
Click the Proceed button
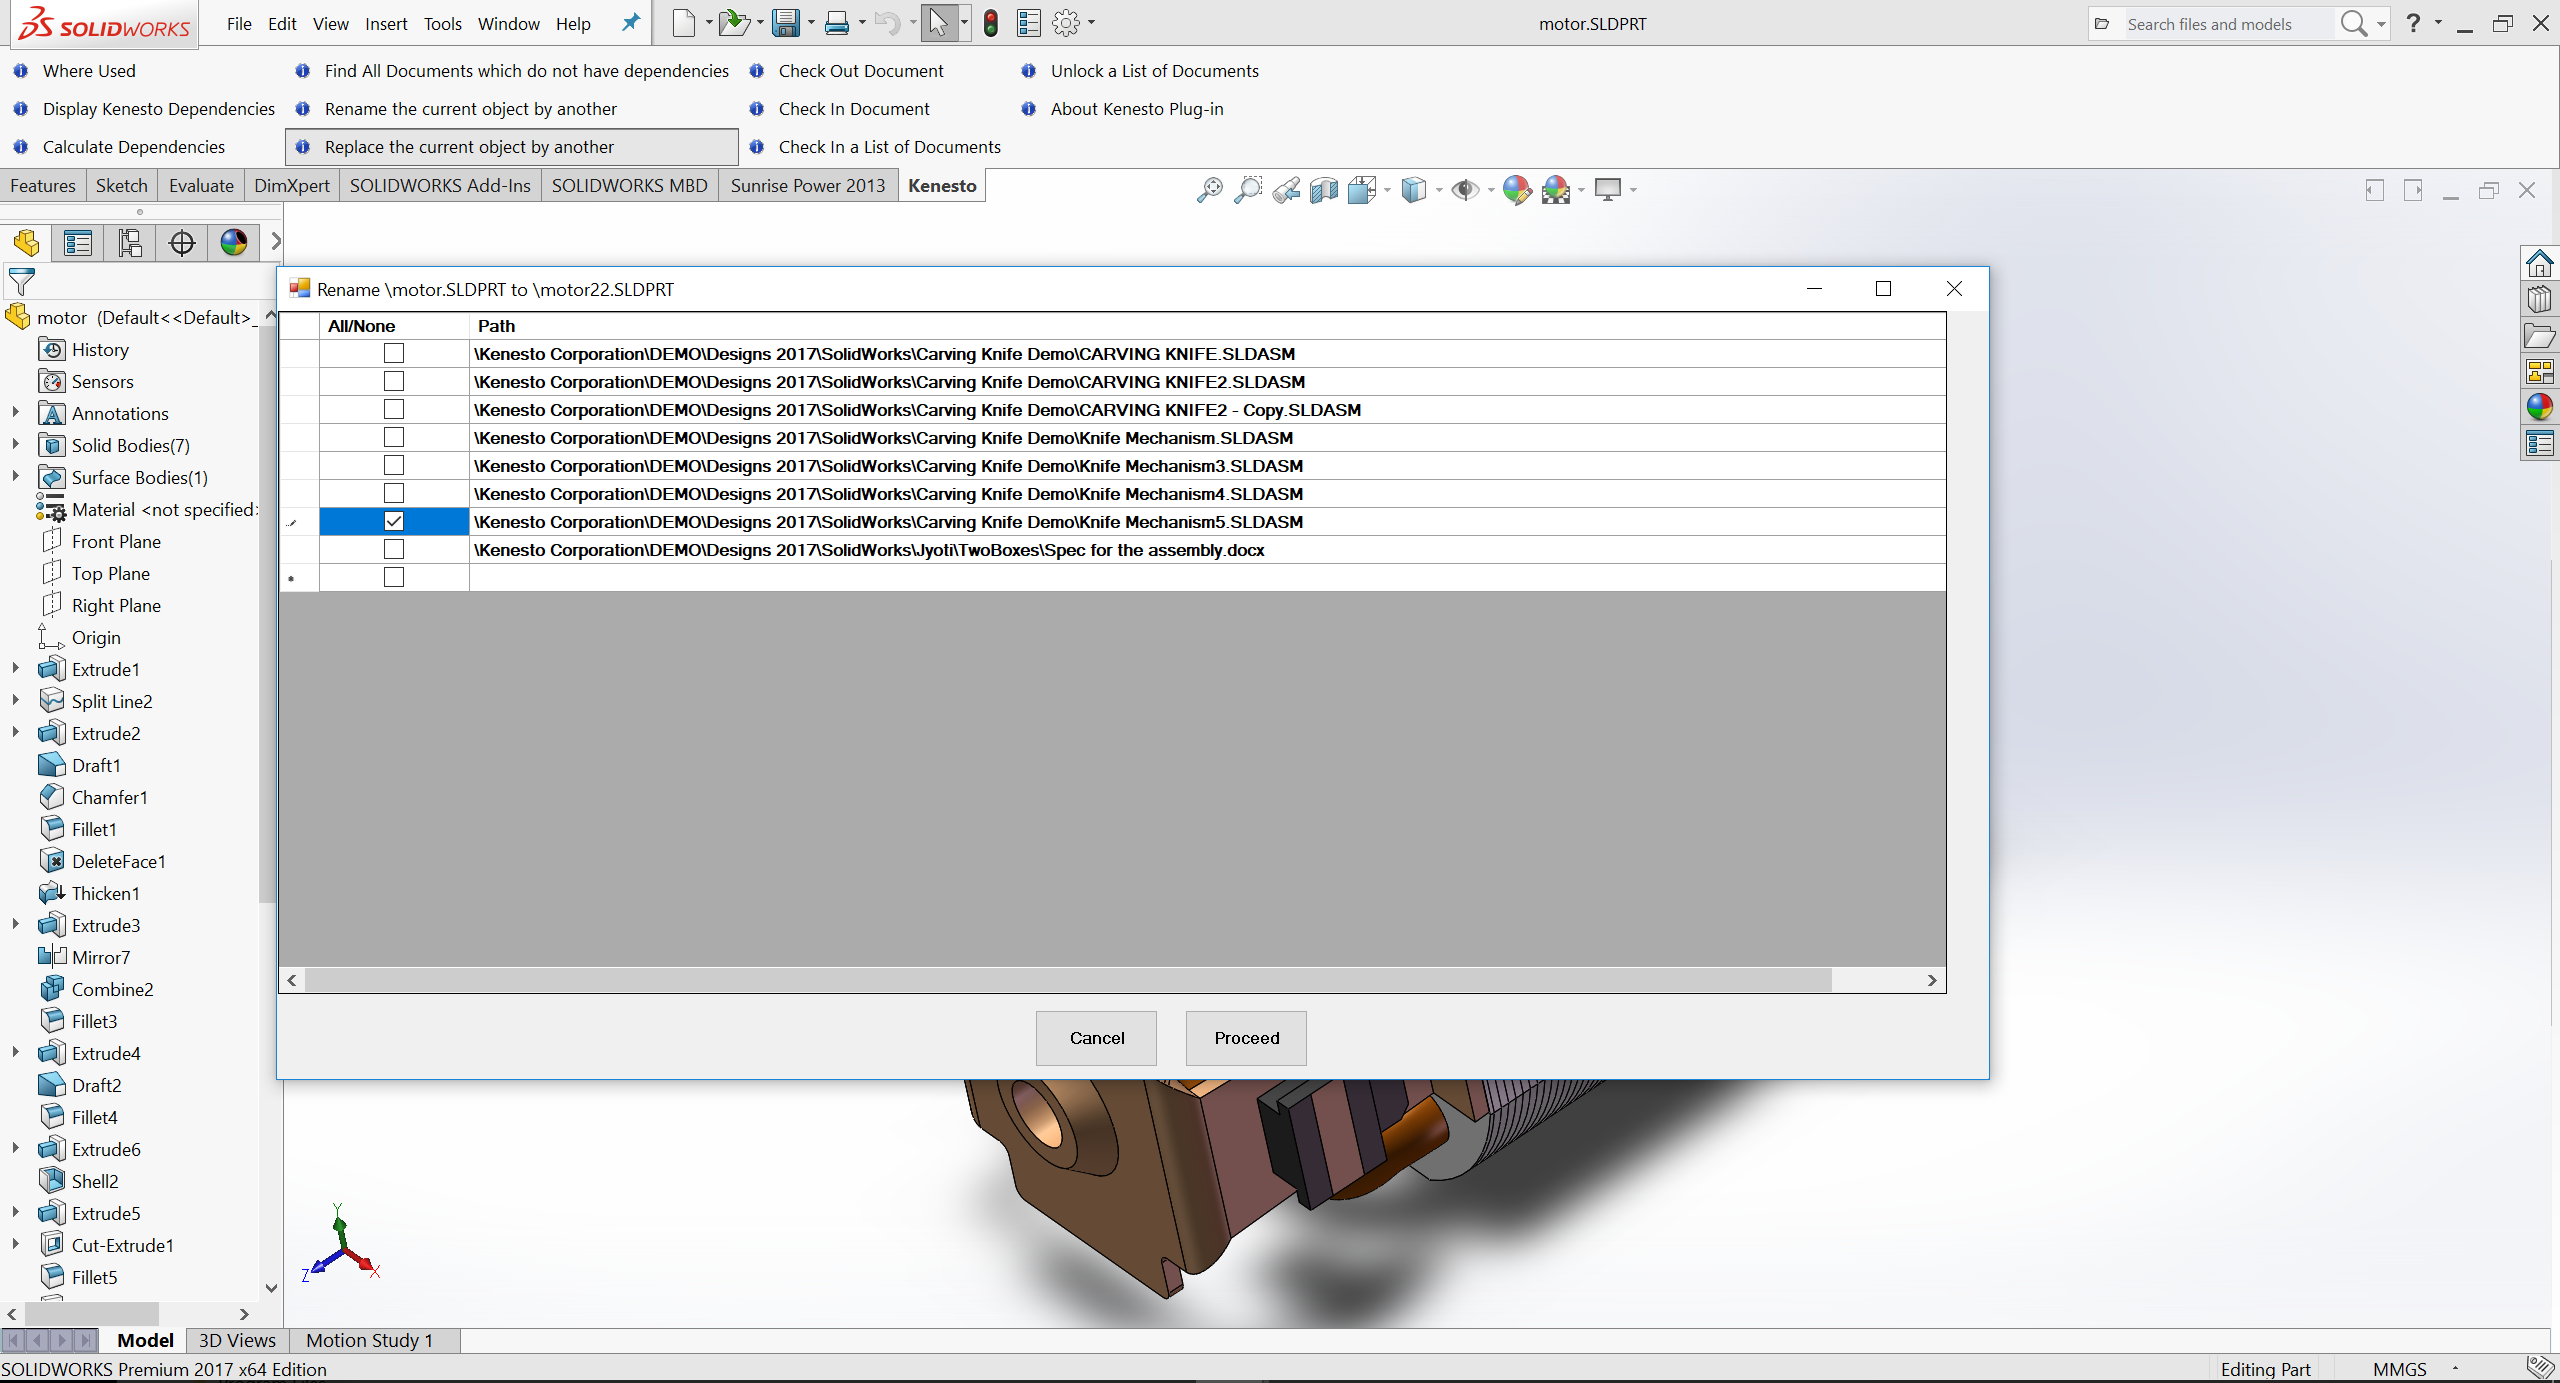pos(1246,1038)
